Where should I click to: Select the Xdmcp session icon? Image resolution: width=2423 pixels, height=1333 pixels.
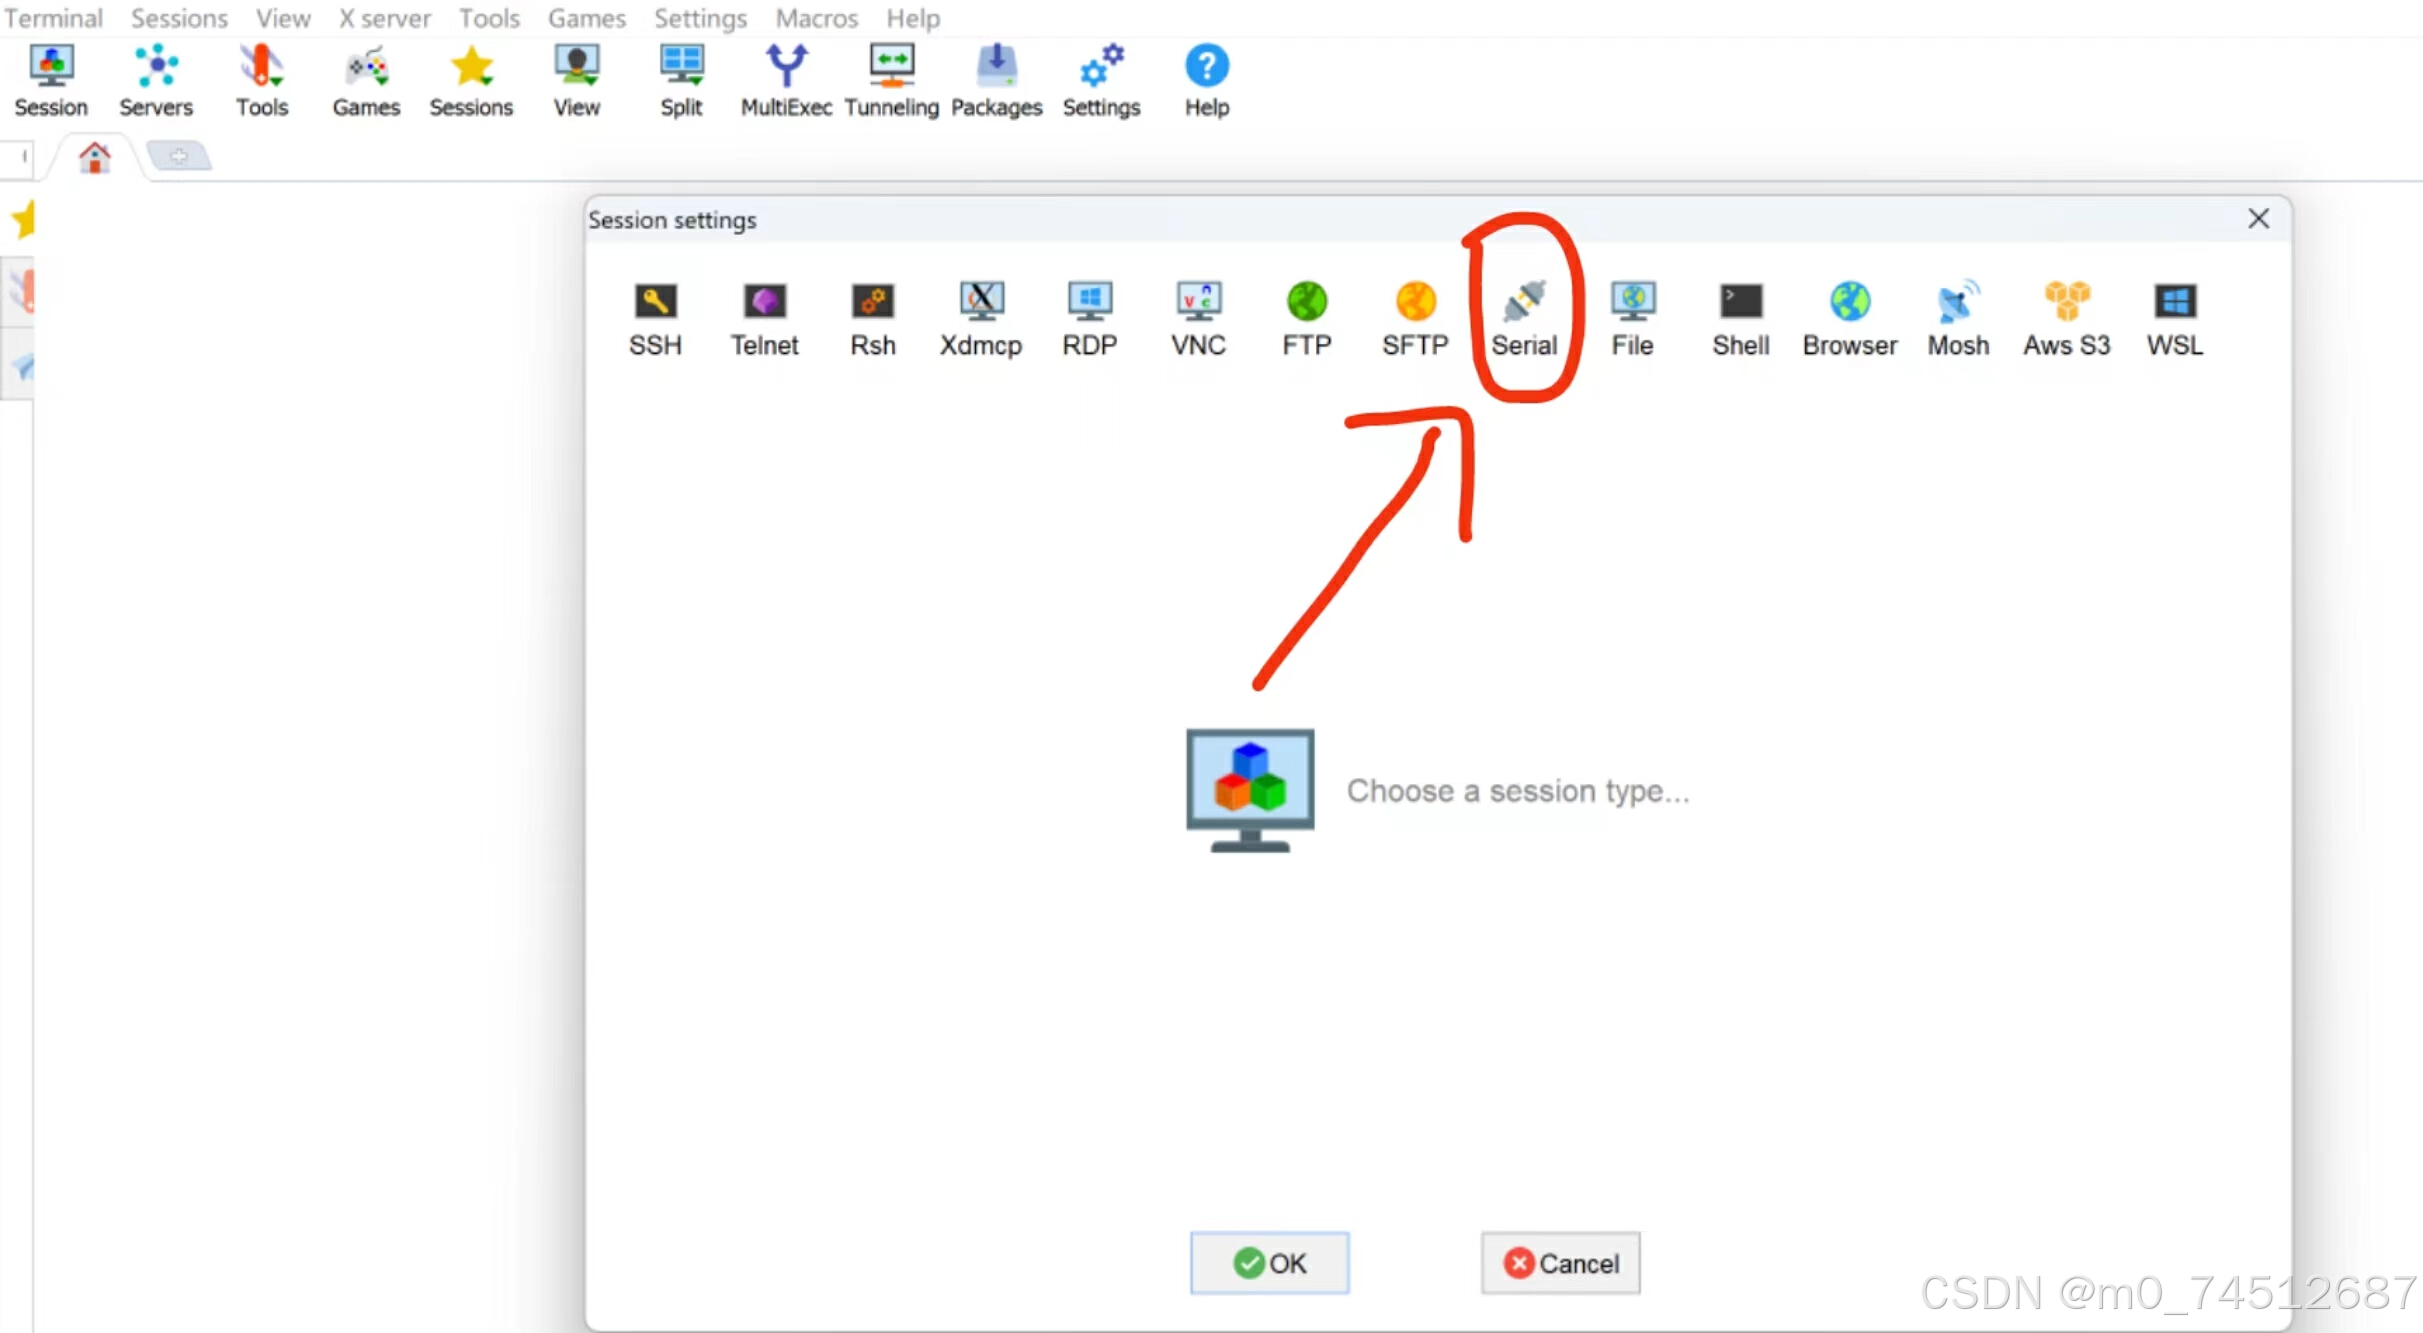(980, 318)
